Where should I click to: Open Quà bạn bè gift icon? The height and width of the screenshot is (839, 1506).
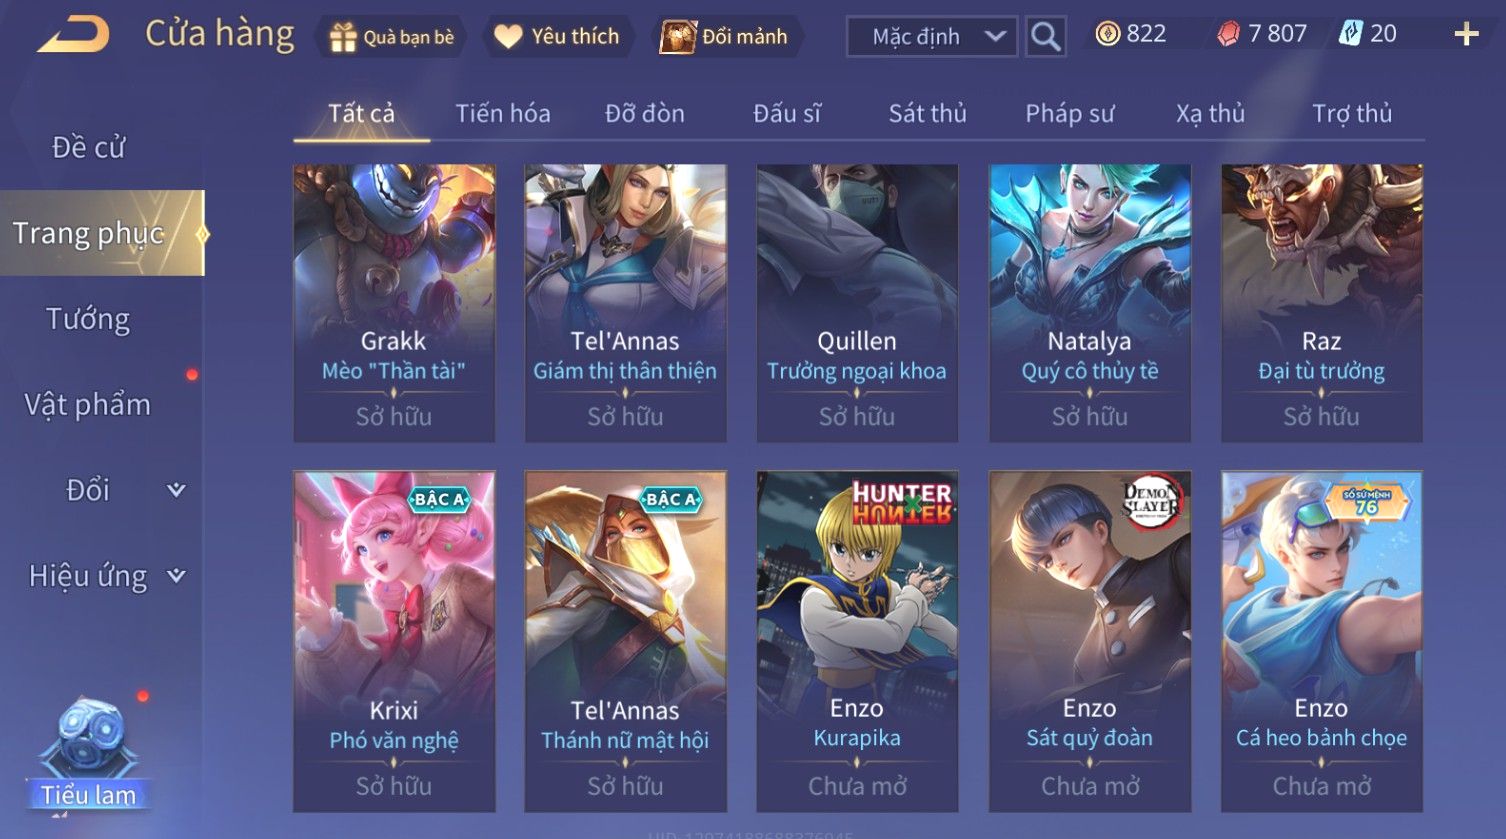[343, 37]
